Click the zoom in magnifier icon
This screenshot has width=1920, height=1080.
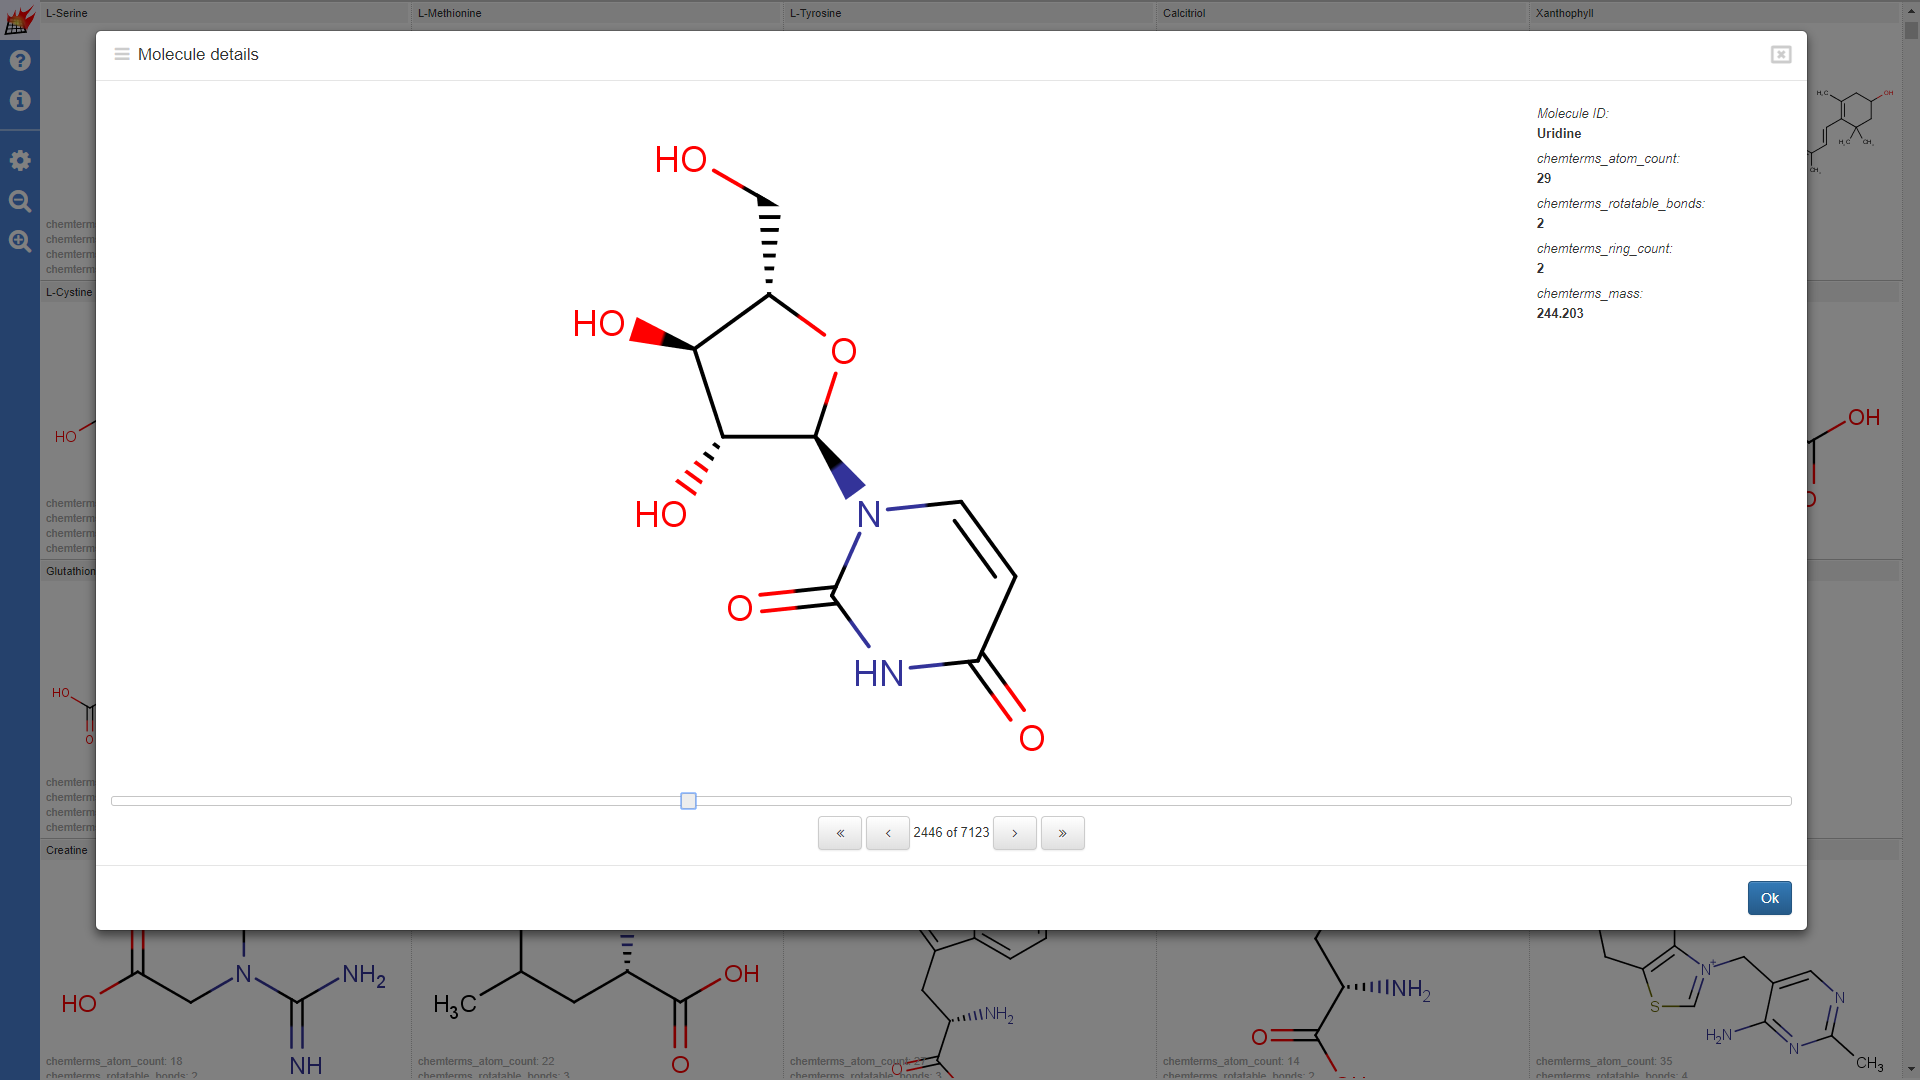20,241
